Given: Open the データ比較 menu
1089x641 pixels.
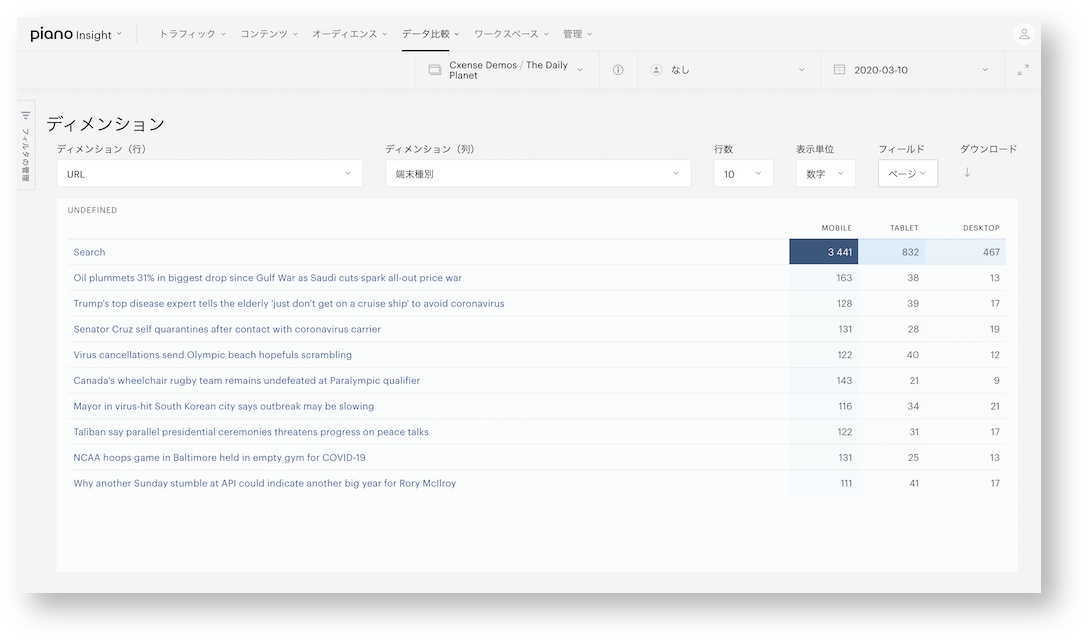Looking at the screenshot, I should 431,34.
